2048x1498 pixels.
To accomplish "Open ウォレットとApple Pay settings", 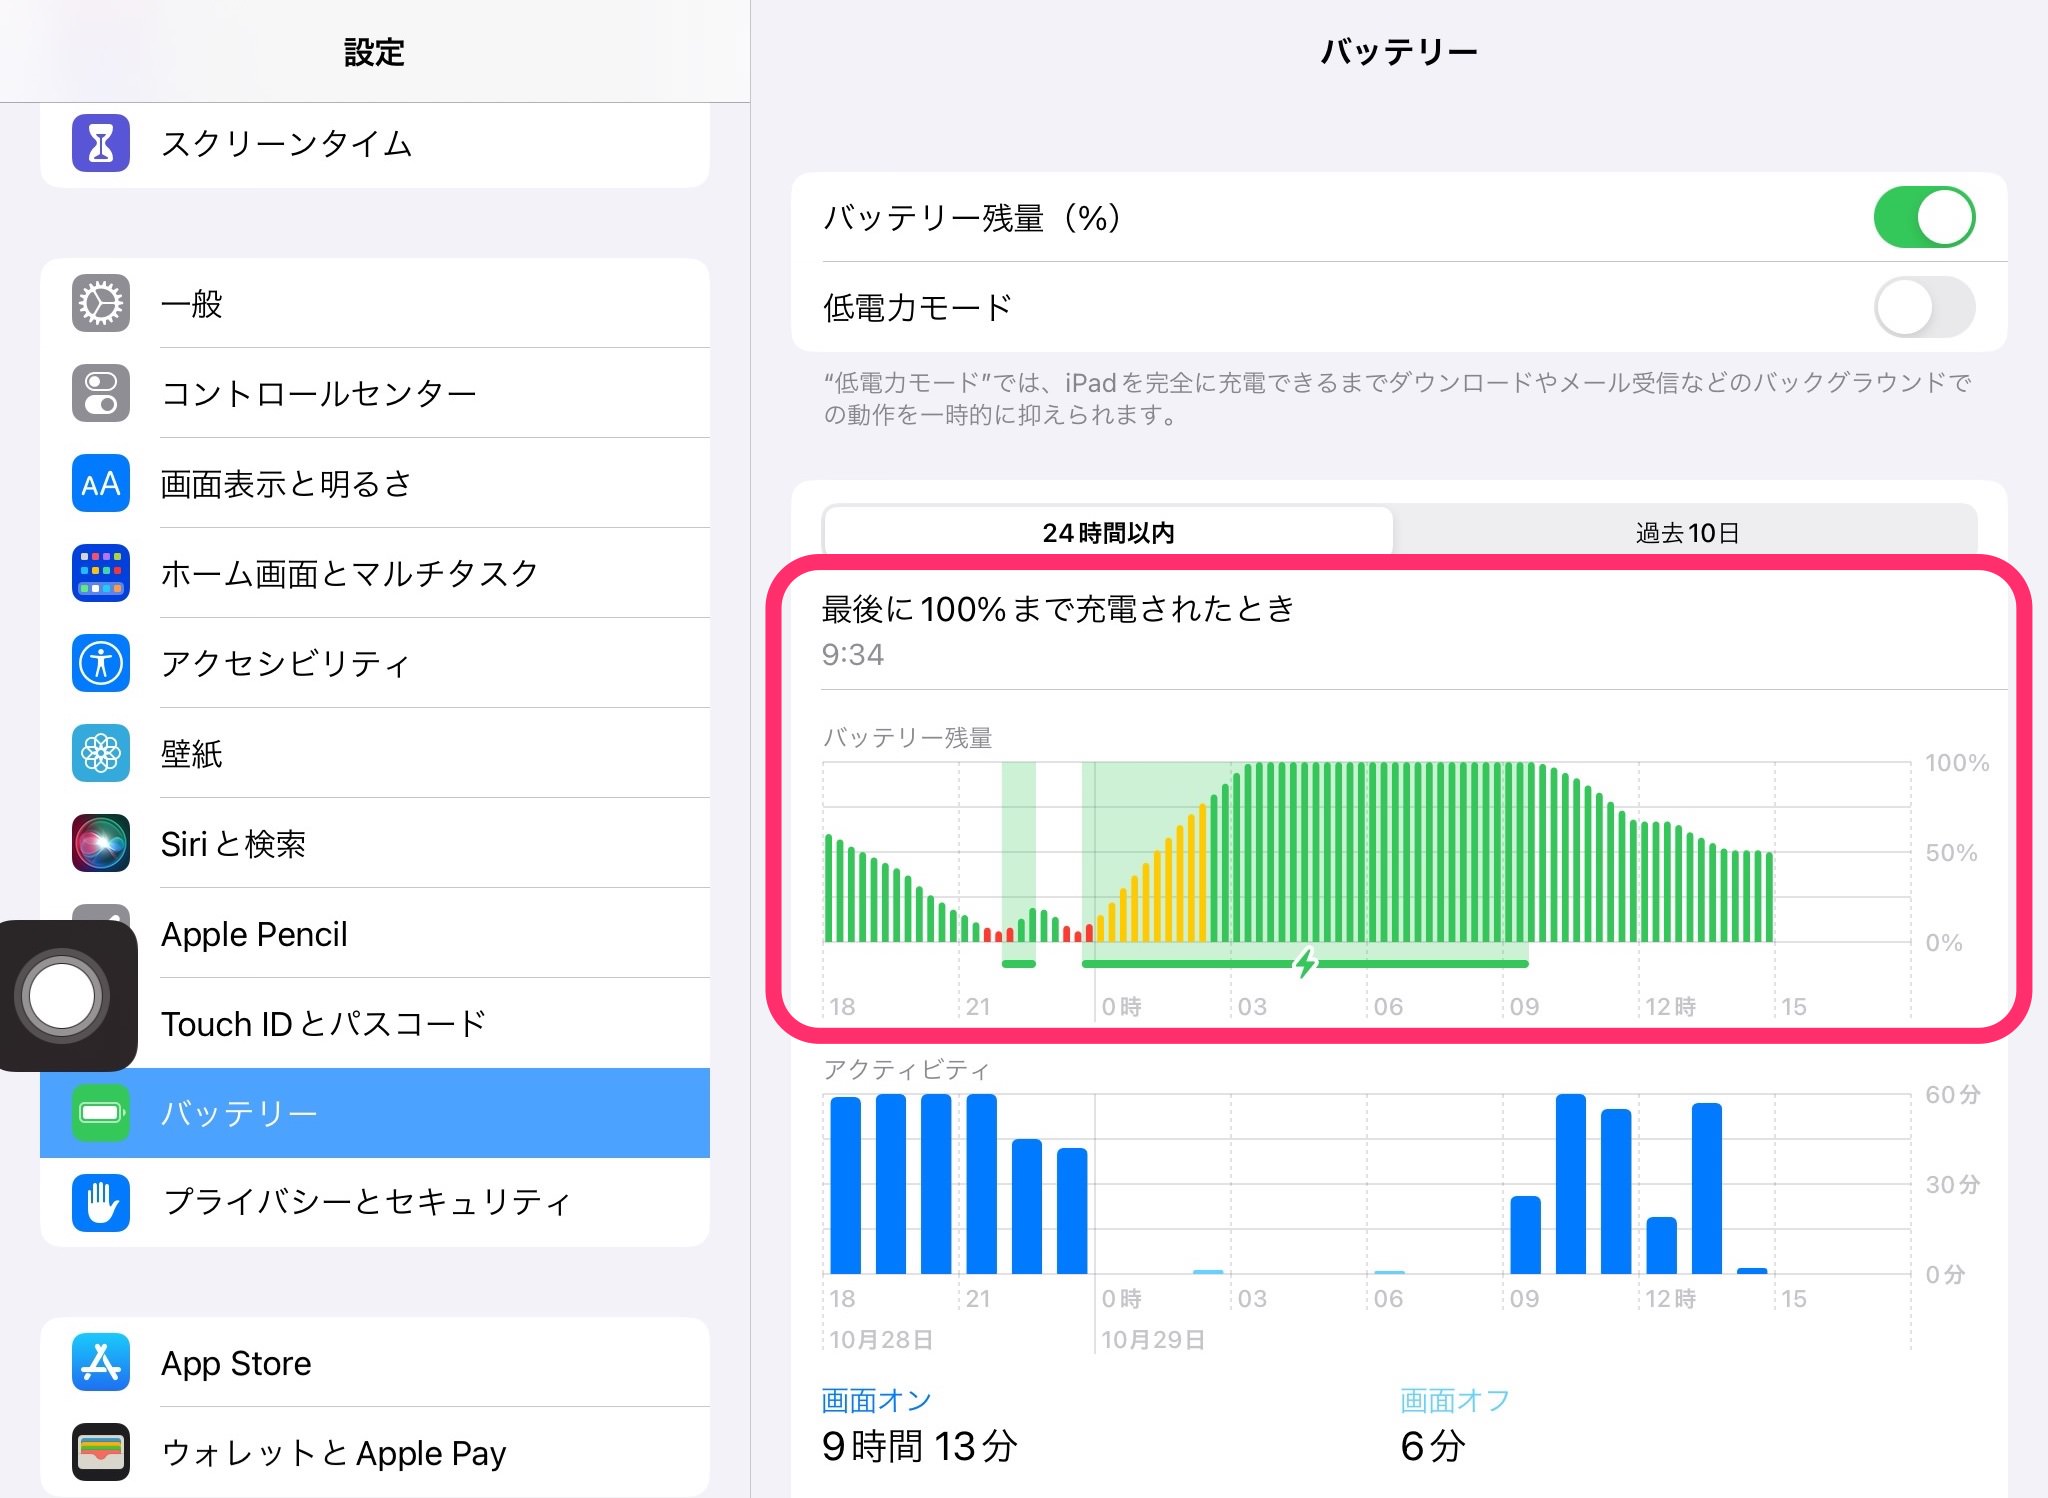I will 375,1452.
